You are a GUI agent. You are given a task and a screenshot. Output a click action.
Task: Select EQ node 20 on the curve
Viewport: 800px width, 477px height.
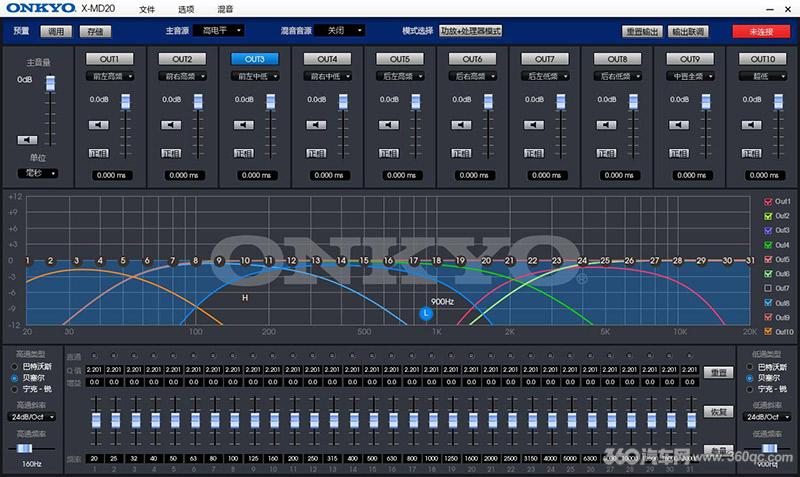tap(486, 261)
